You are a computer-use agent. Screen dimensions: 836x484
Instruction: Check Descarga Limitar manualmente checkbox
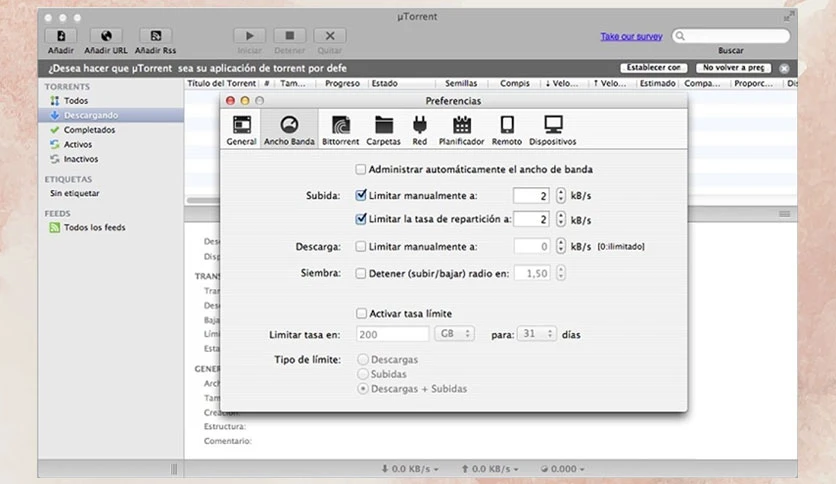pos(361,246)
